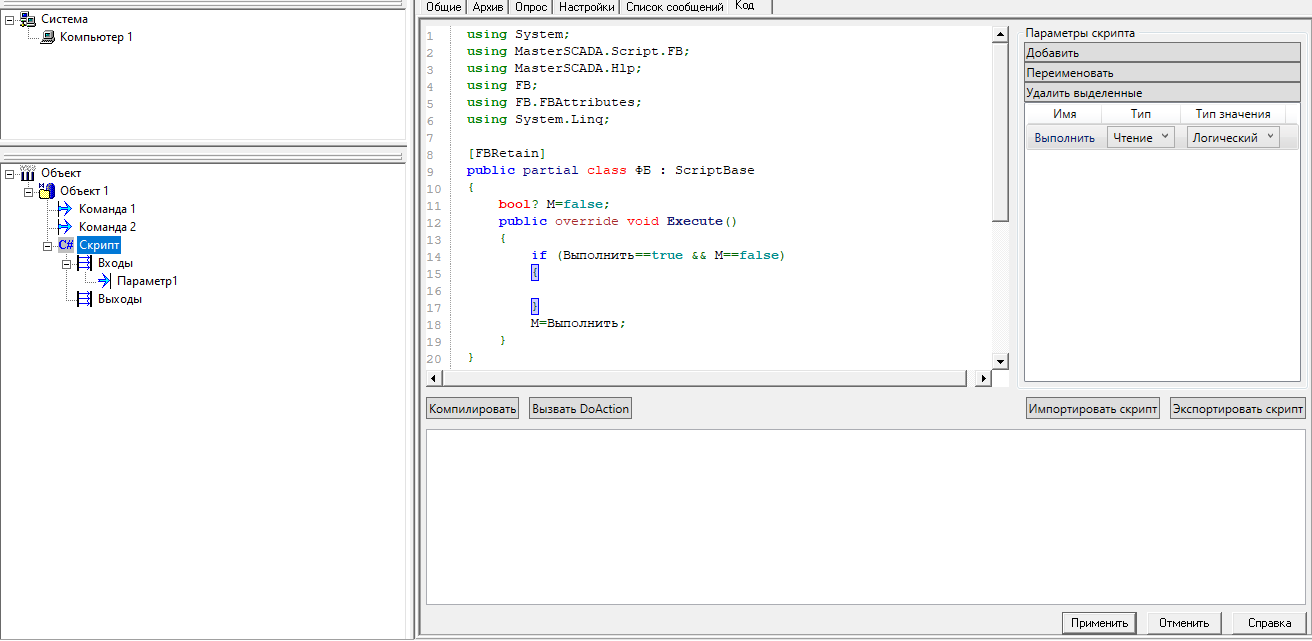1312x641 pixels.
Task: Click code editor scroll down arrow
Action: (x=1000, y=360)
